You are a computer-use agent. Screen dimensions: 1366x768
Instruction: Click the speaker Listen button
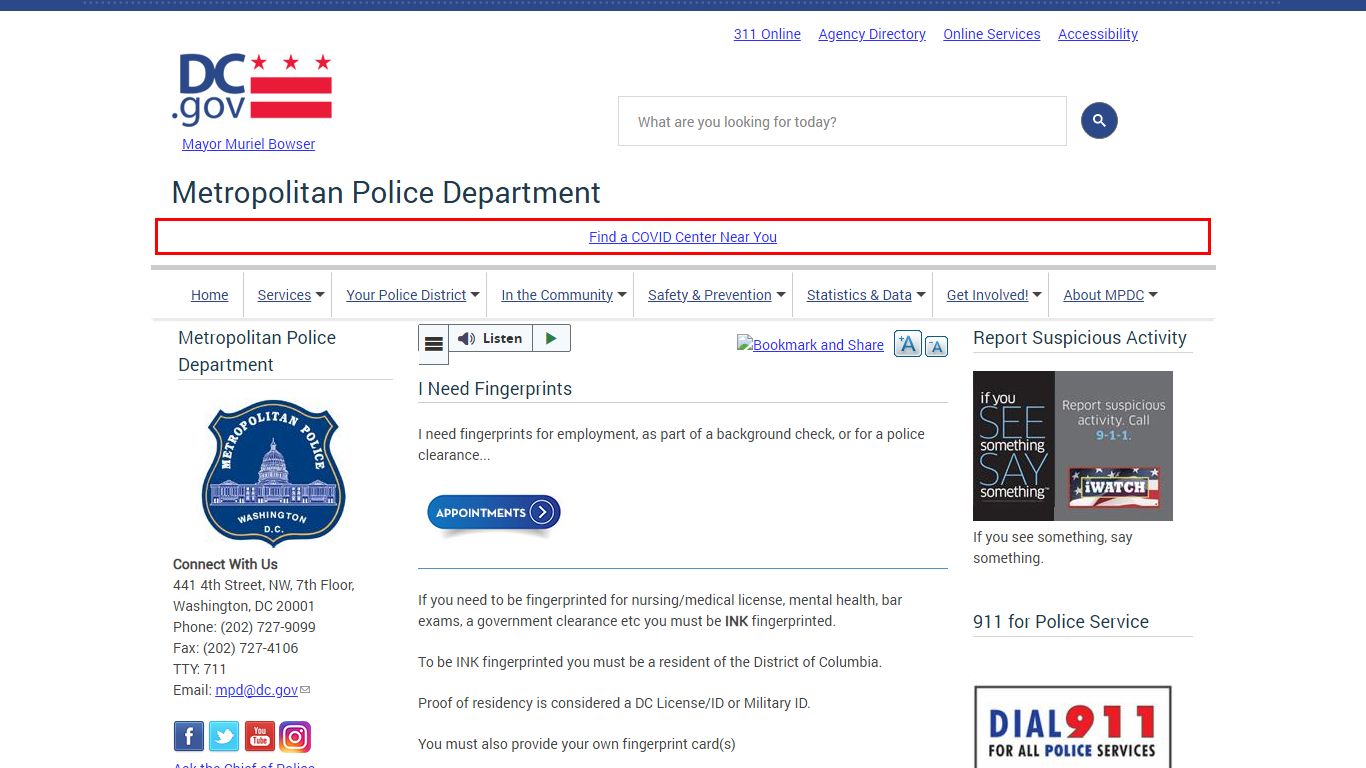click(491, 339)
